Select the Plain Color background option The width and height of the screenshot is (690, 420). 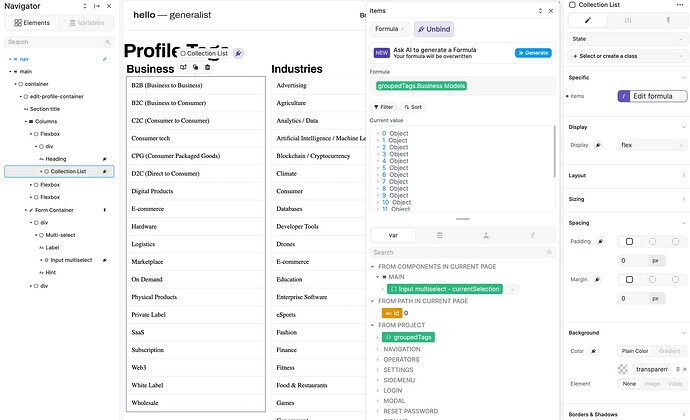(637, 351)
